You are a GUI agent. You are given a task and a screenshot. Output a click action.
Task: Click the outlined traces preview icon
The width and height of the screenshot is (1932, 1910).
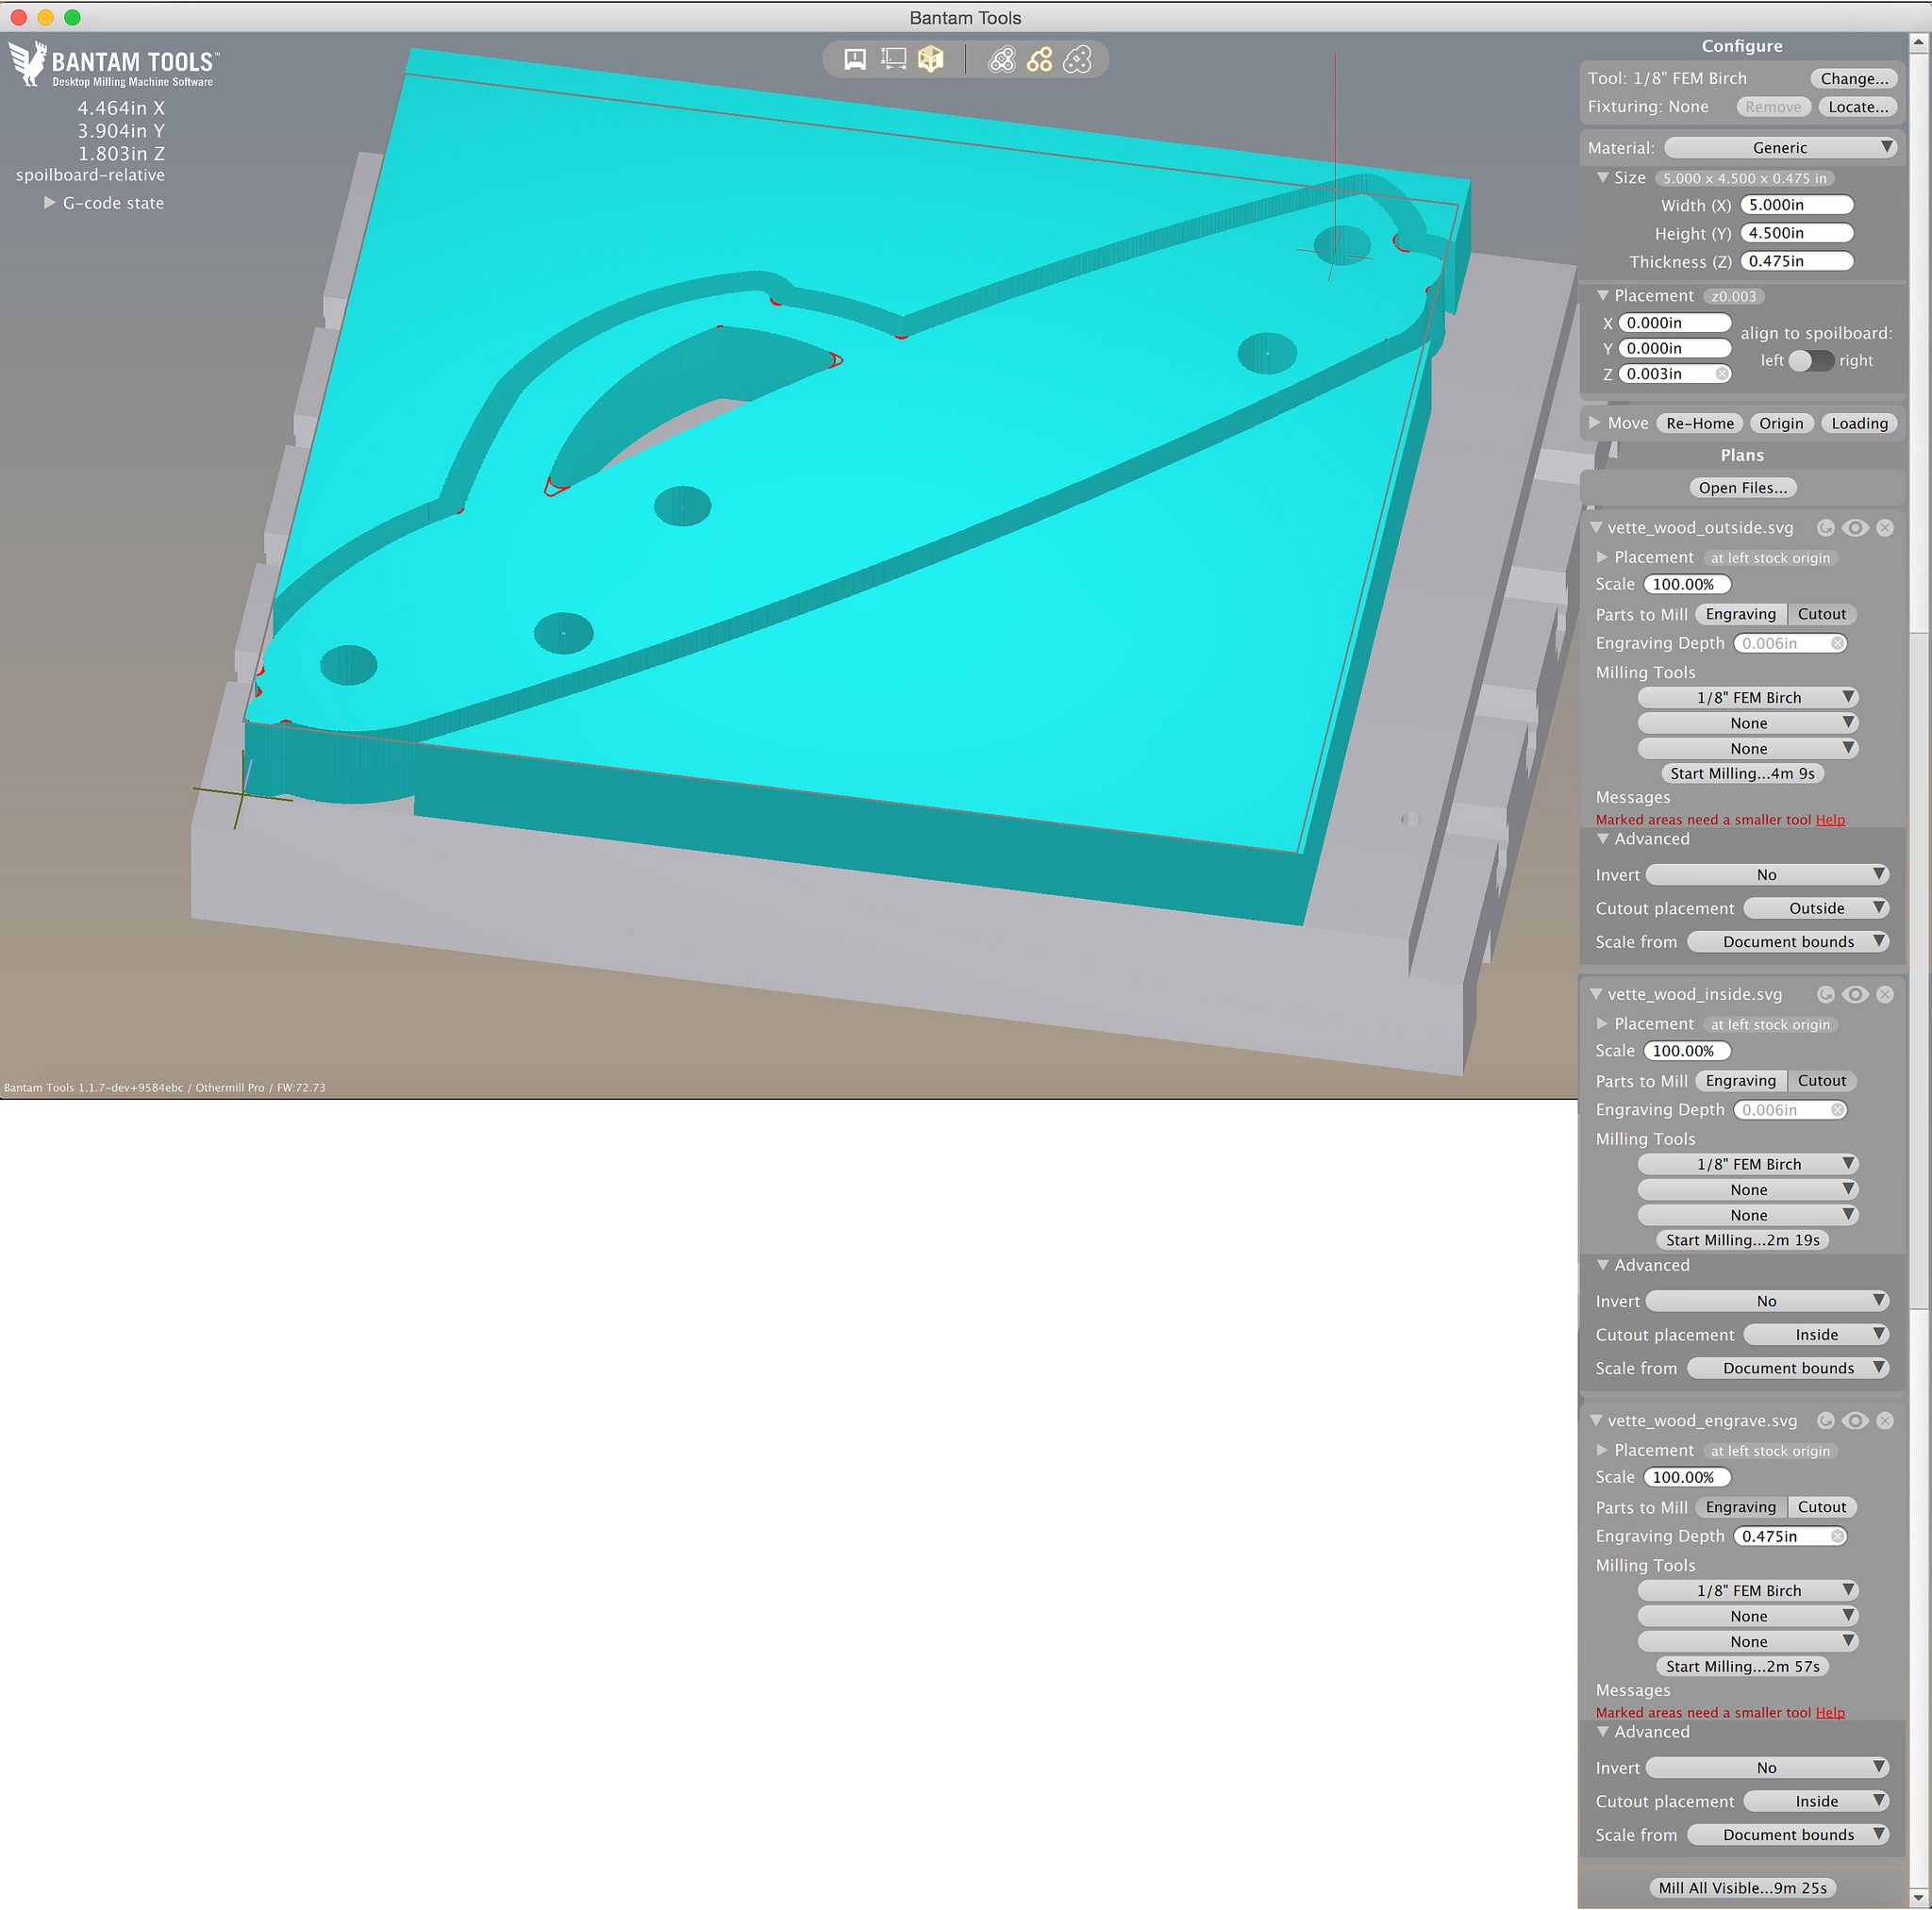(1001, 60)
